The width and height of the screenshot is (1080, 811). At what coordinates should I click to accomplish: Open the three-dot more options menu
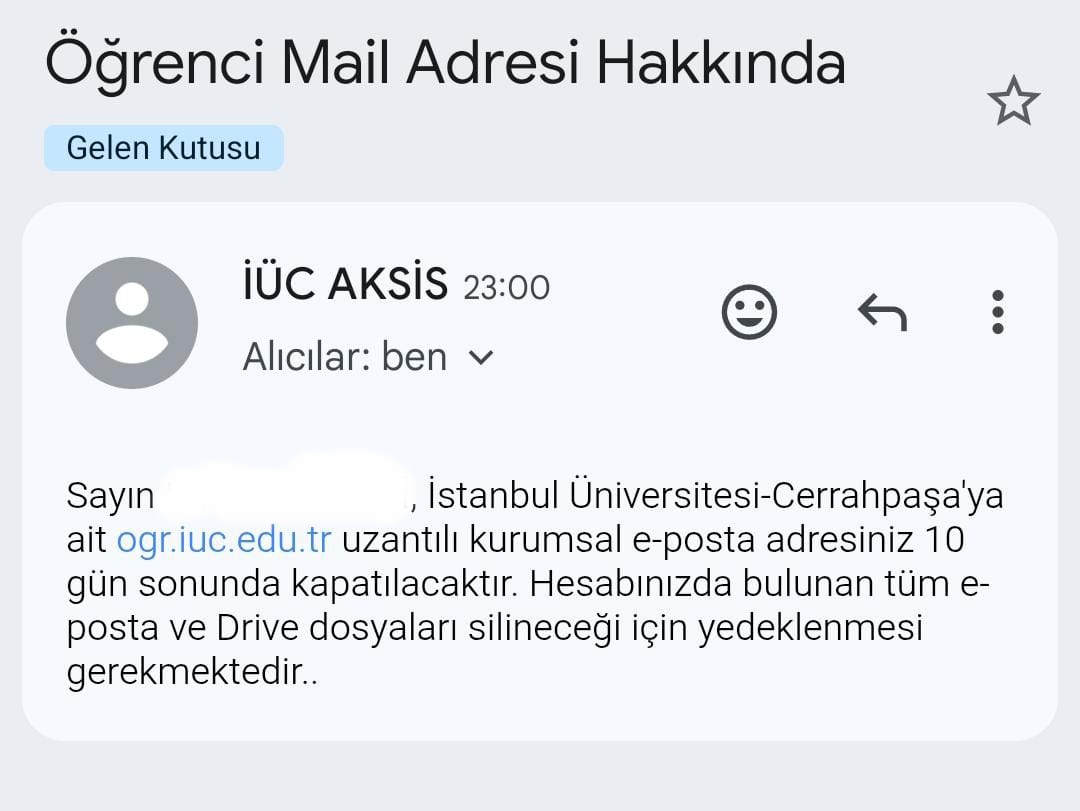(x=997, y=312)
